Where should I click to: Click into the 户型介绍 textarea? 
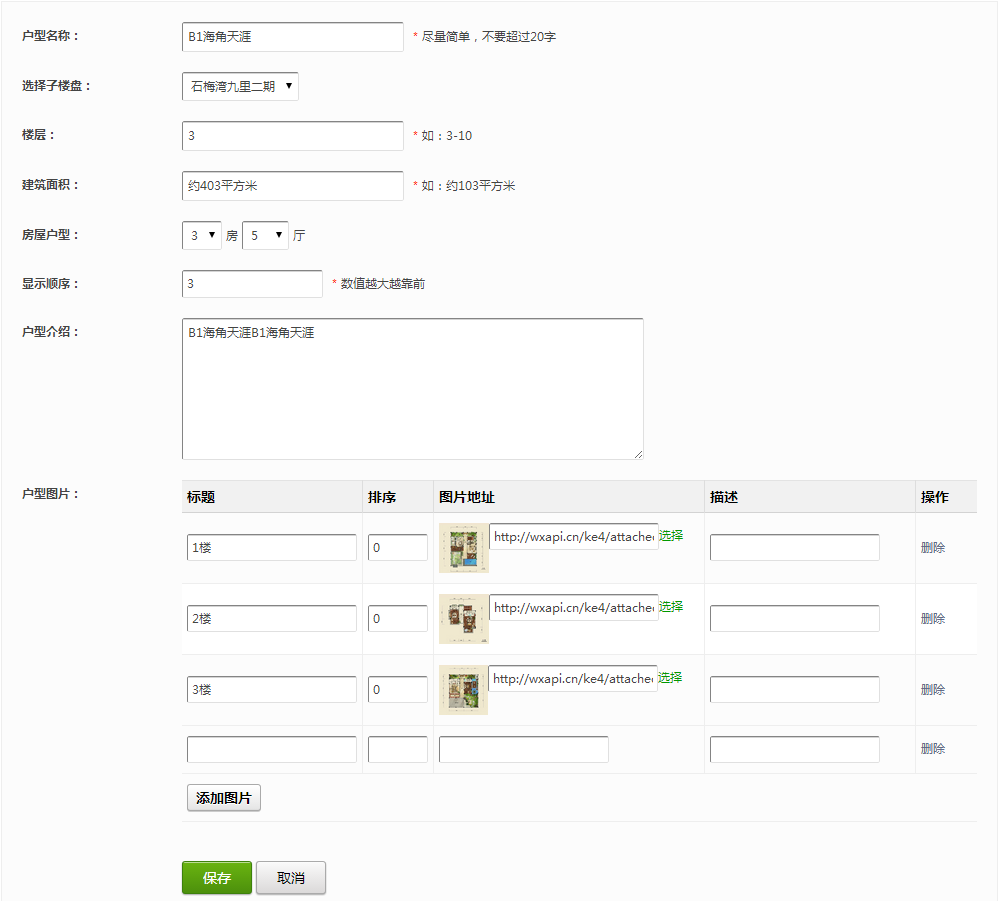coord(412,389)
